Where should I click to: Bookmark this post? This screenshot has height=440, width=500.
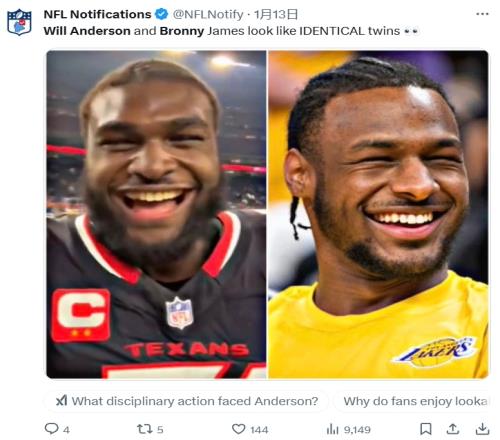pyautogui.click(x=426, y=429)
